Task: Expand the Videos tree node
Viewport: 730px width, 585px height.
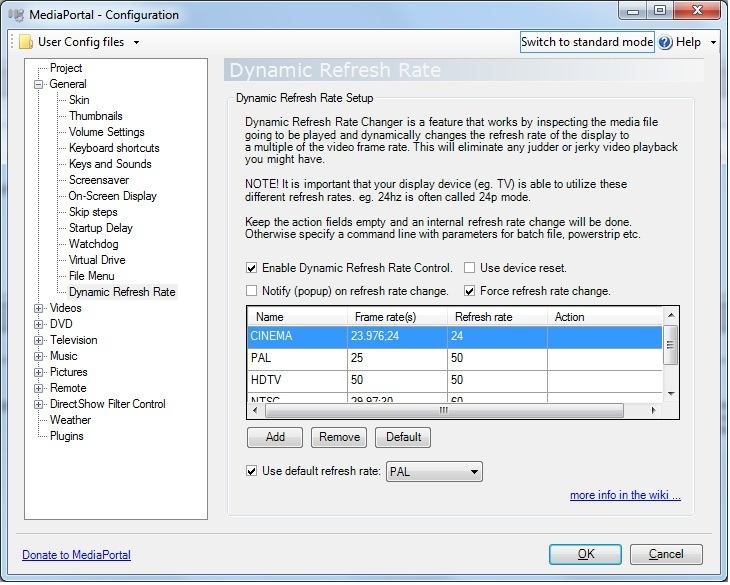Action: (39, 309)
